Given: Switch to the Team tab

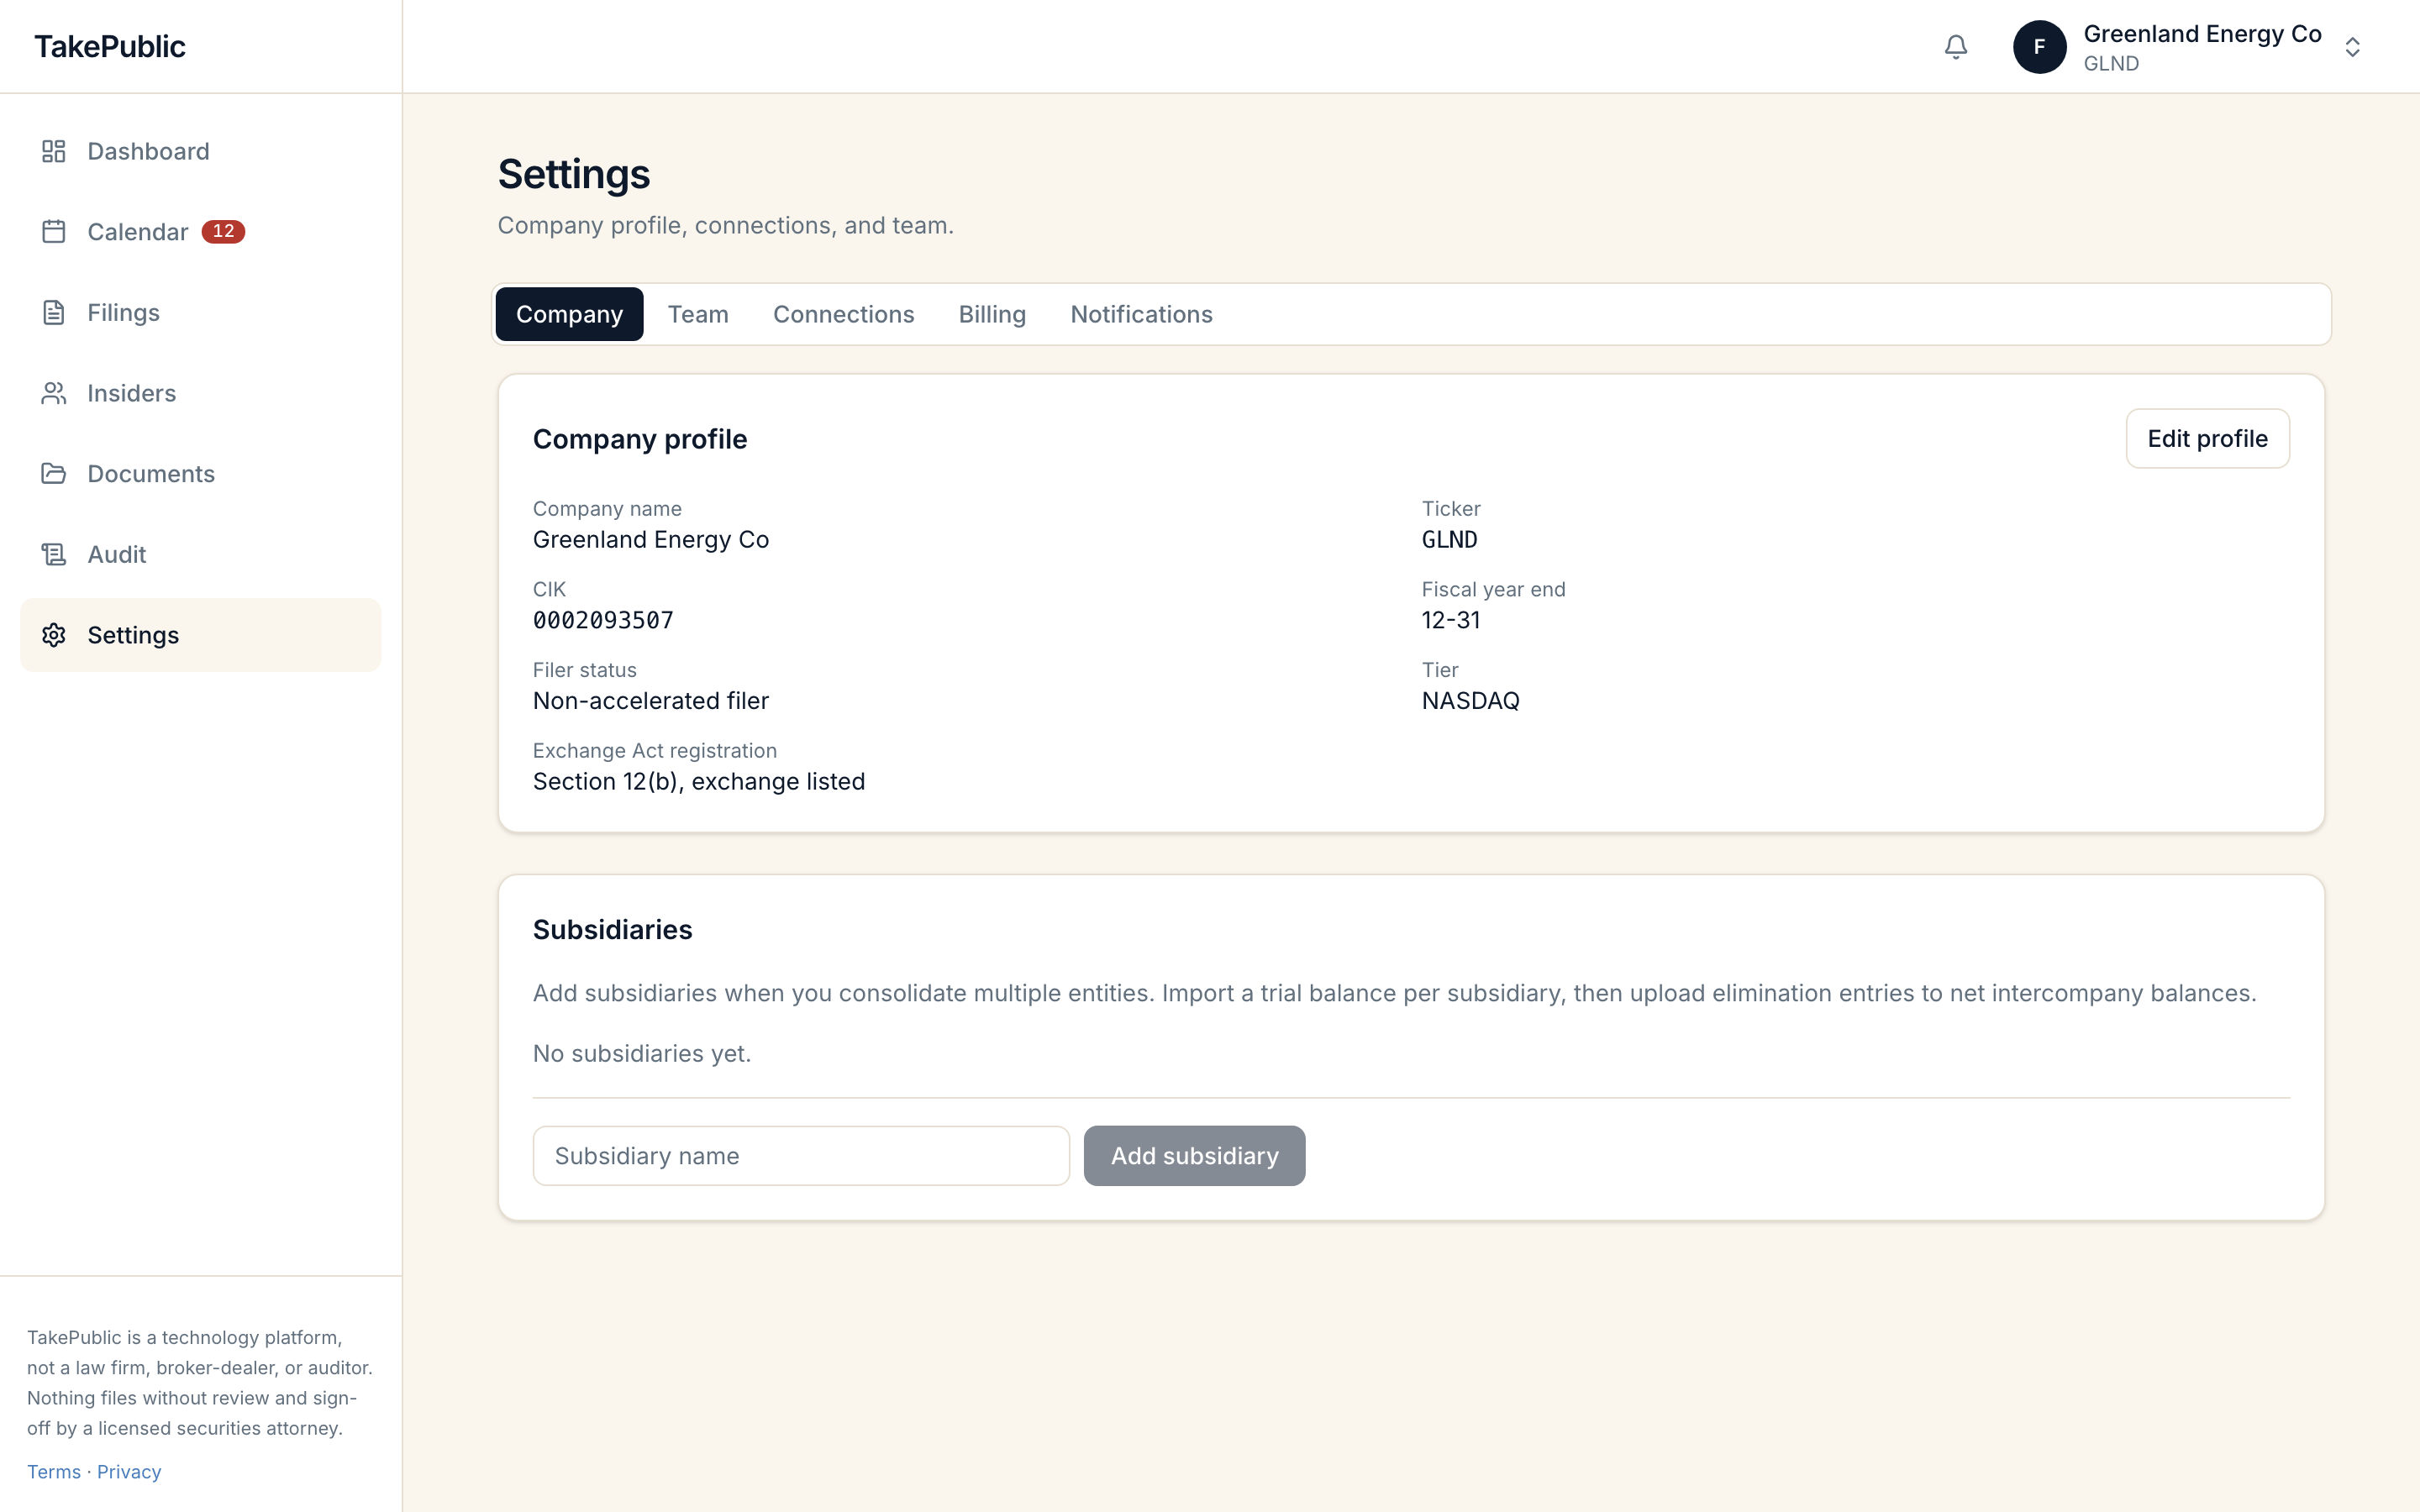Looking at the screenshot, I should (x=698, y=314).
